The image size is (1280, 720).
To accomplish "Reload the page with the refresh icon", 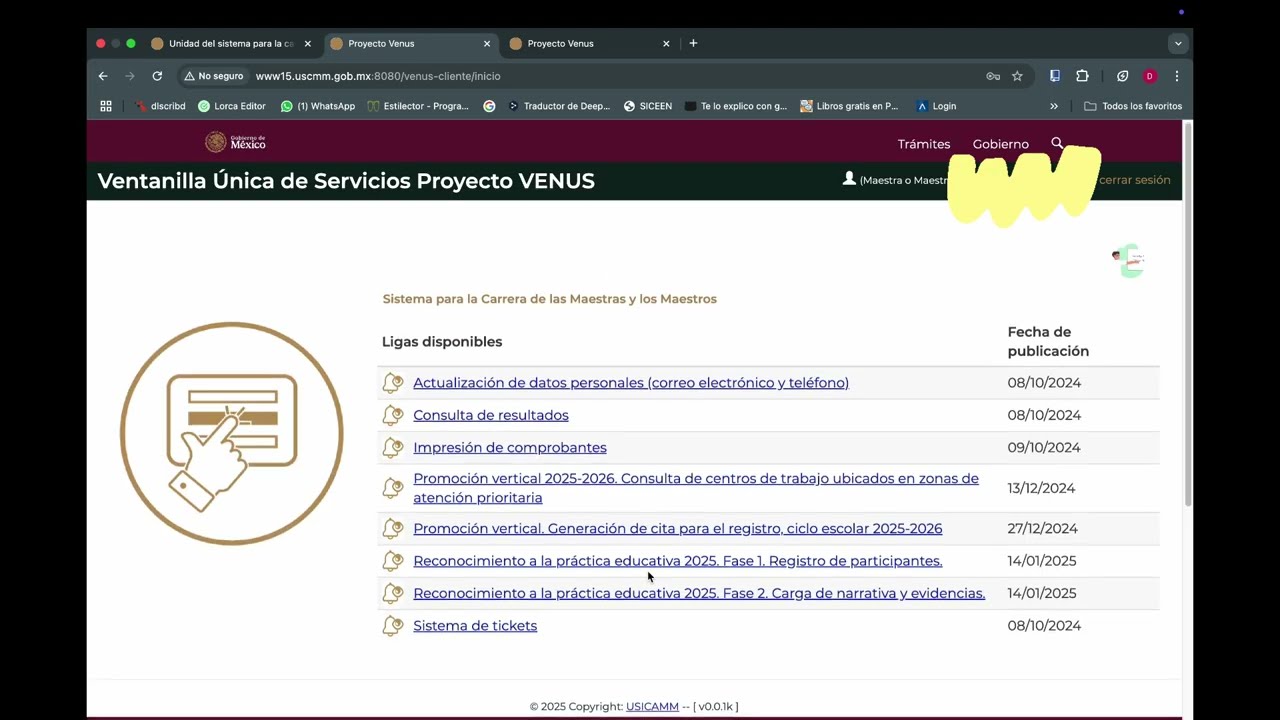I will (157, 76).
